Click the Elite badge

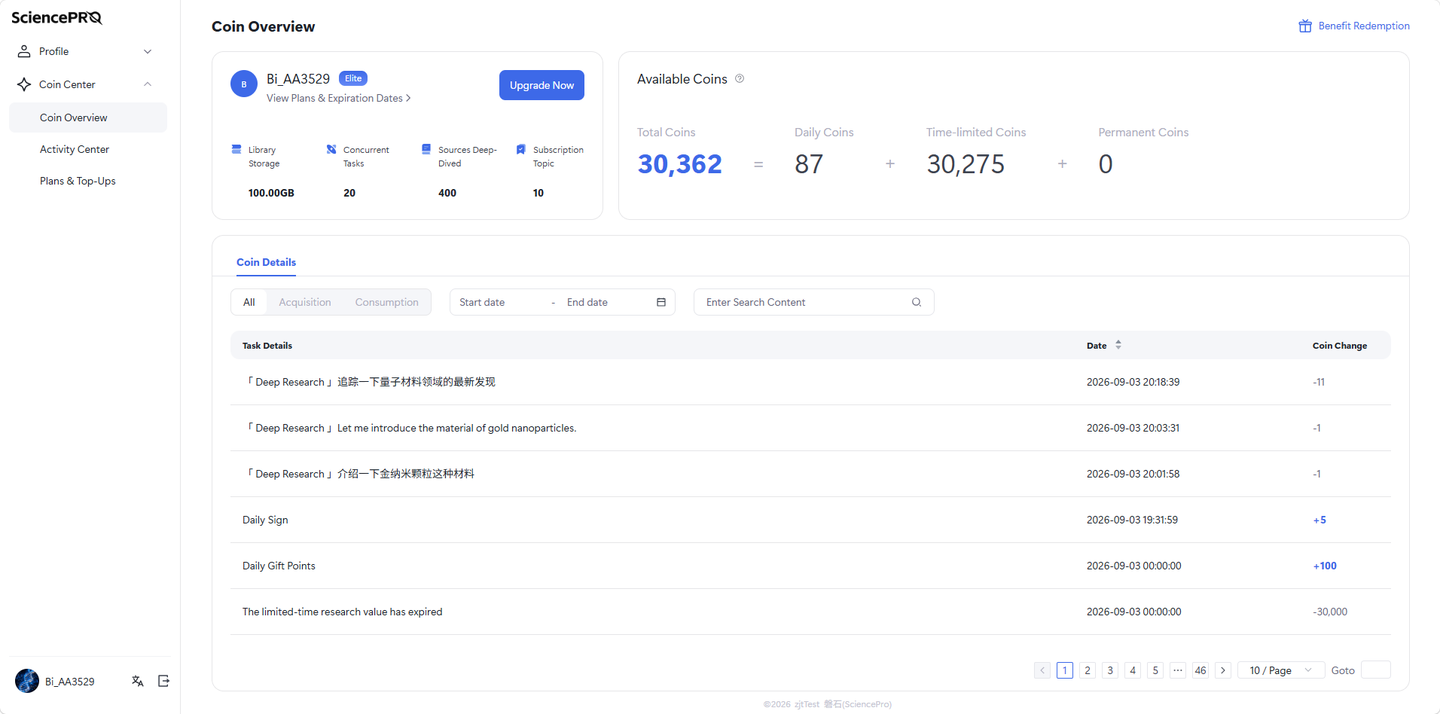353,78
